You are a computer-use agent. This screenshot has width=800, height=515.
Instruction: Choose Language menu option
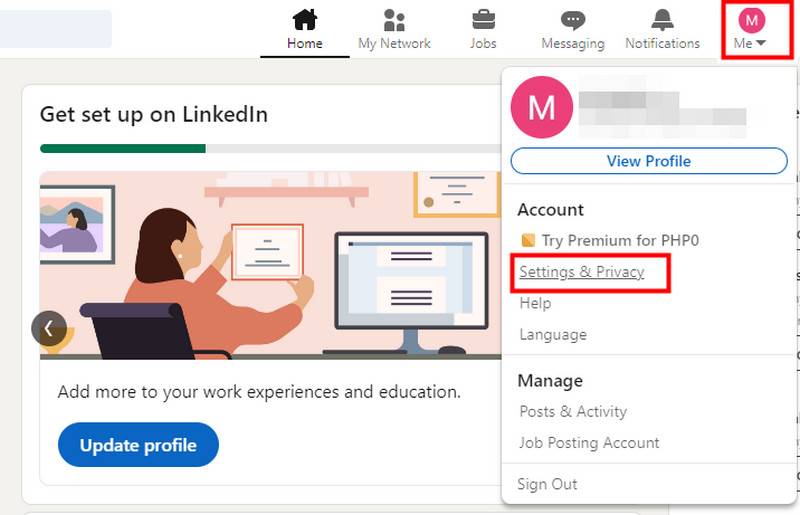coord(552,334)
